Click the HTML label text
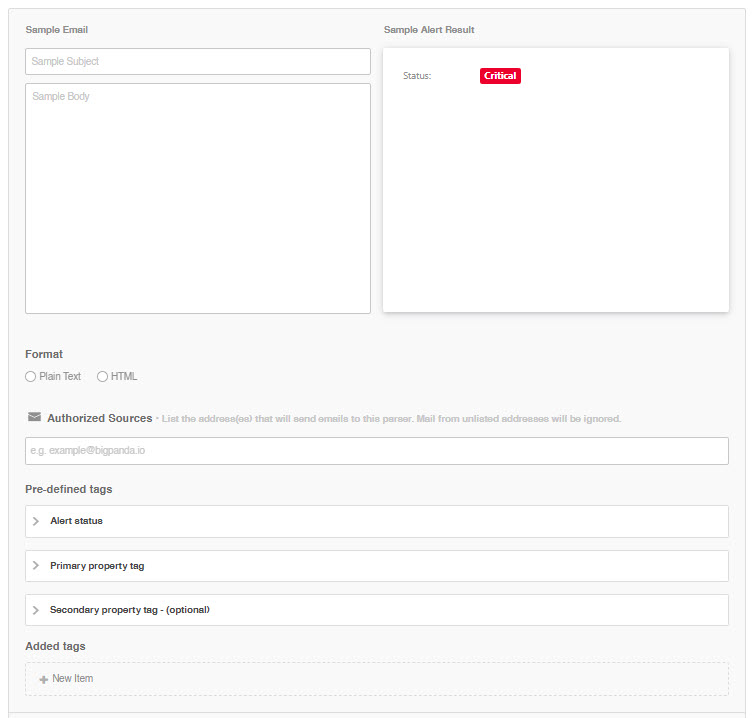The height and width of the screenshot is (718, 752). tap(124, 377)
